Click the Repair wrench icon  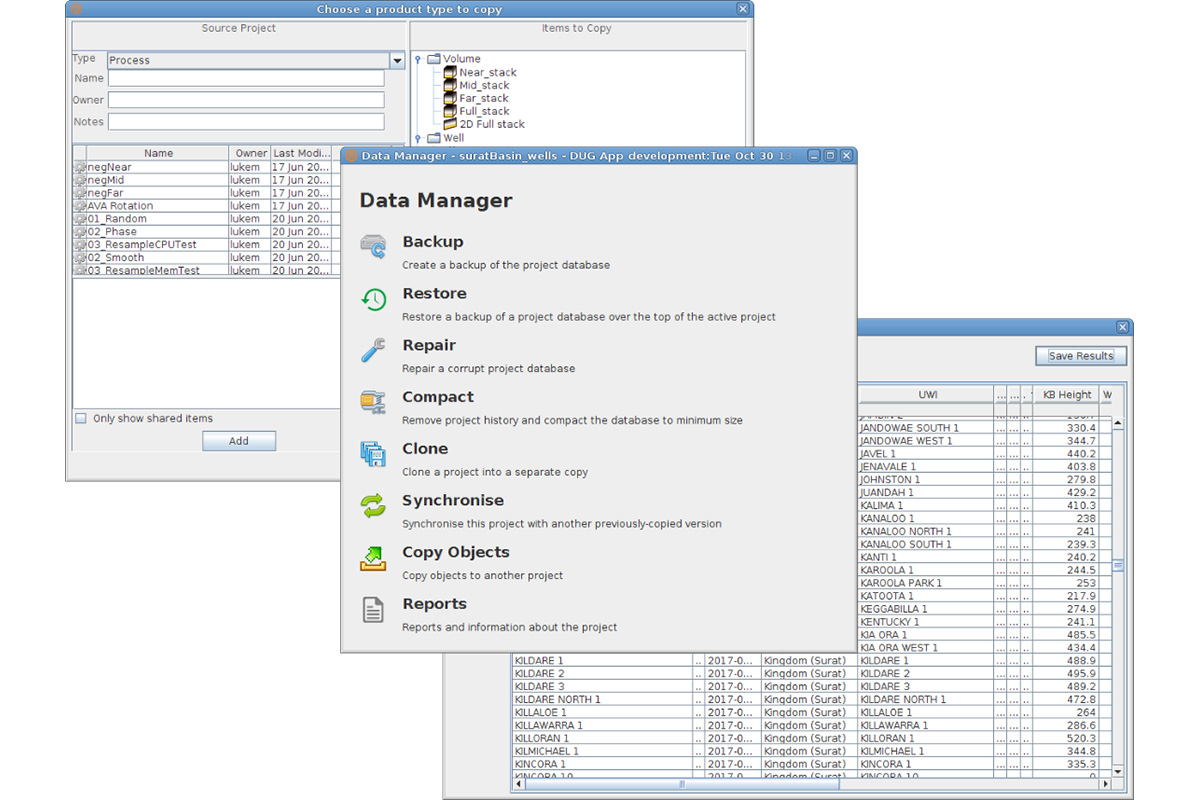(x=373, y=351)
